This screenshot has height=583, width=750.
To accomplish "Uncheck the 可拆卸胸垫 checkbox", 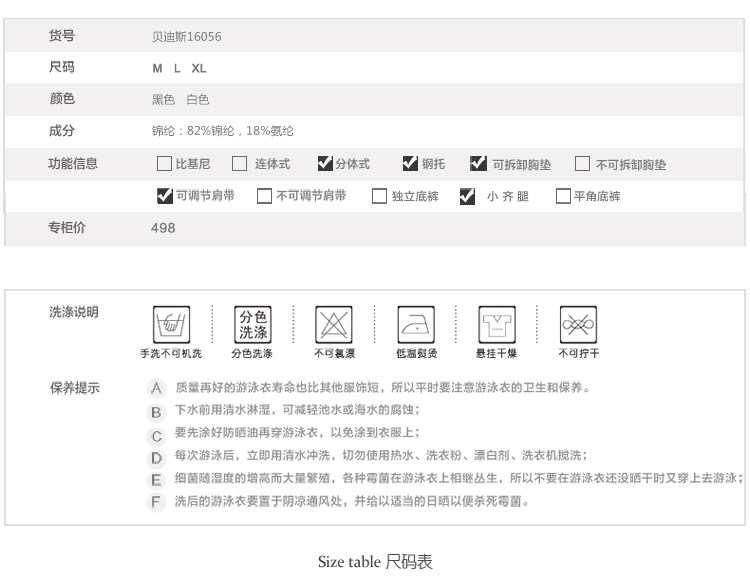I will 478,163.
